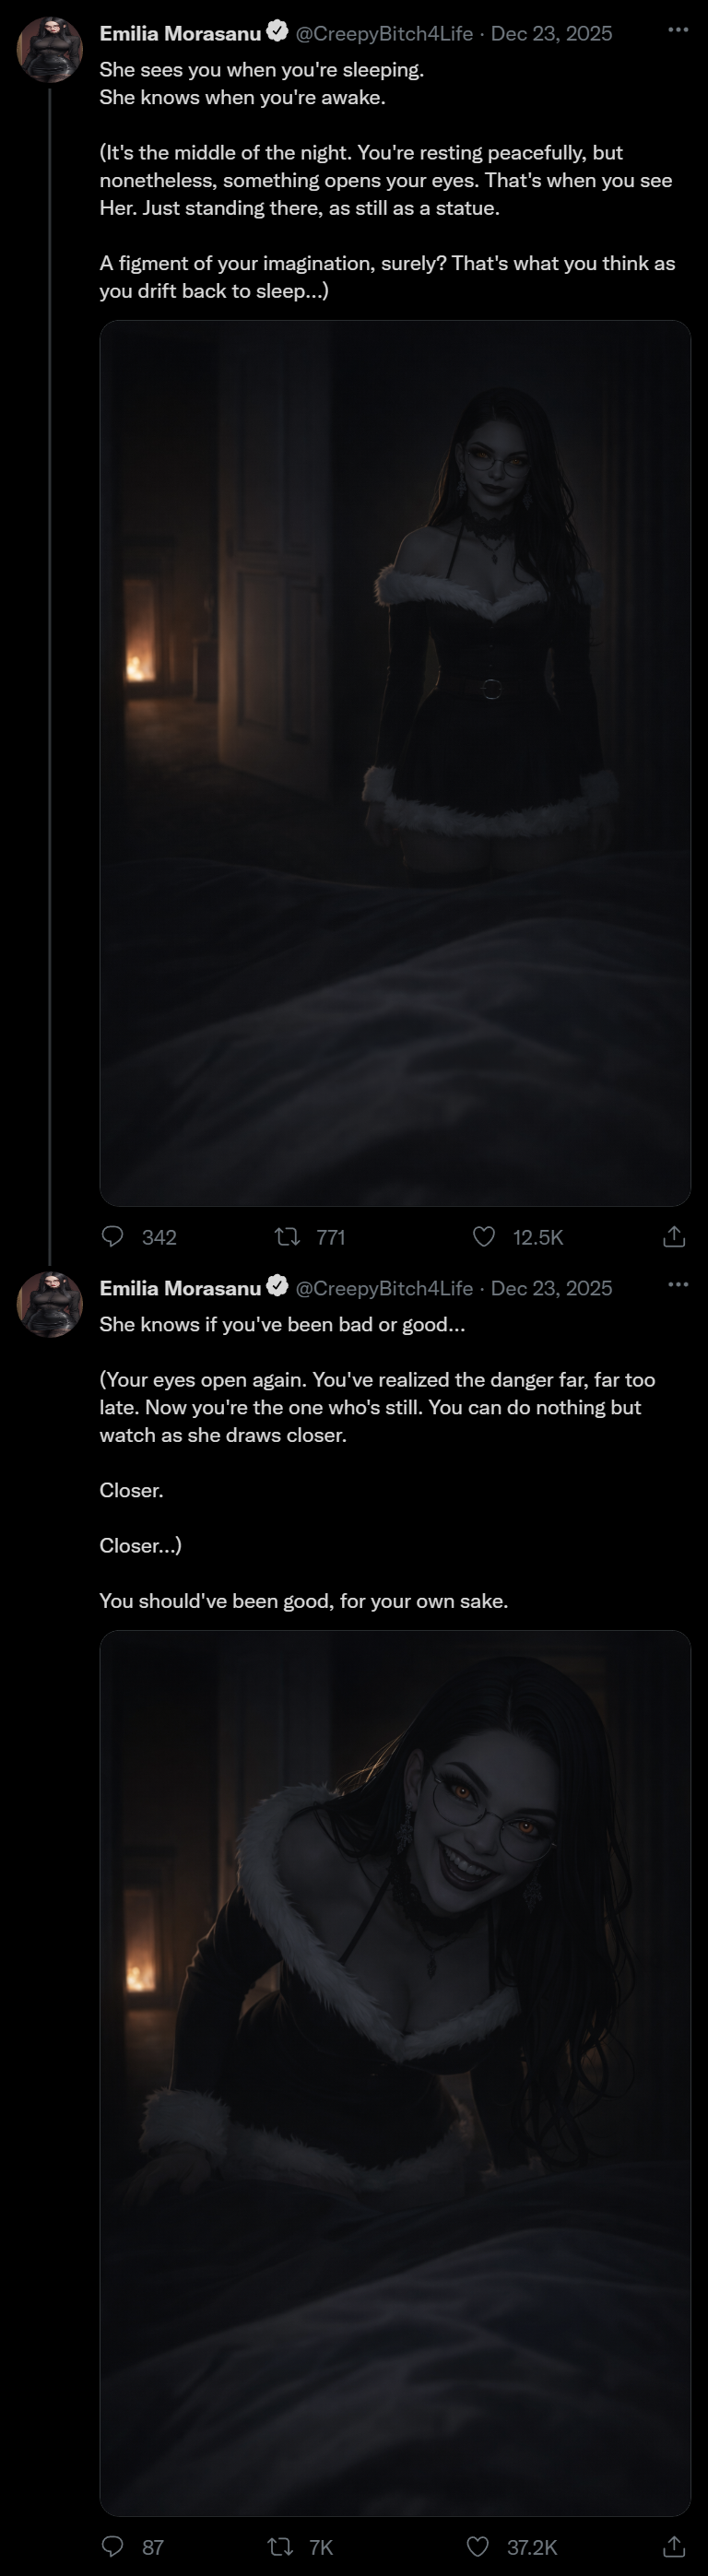Retweet the first tweet with 771 reposts
Image resolution: width=708 pixels, height=2576 pixels.
tap(288, 1237)
